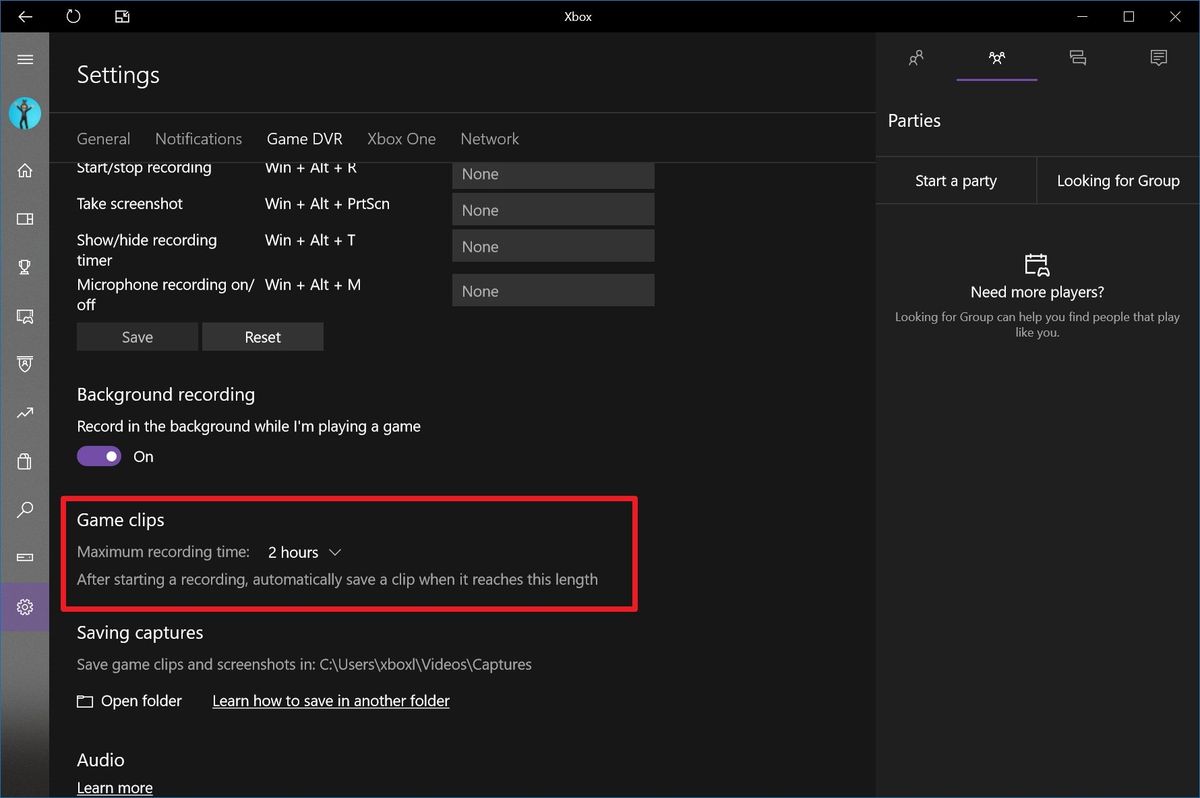This screenshot has height=798, width=1200.
Task: Select the Home icon in the sidebar
Action: [25, 170]
